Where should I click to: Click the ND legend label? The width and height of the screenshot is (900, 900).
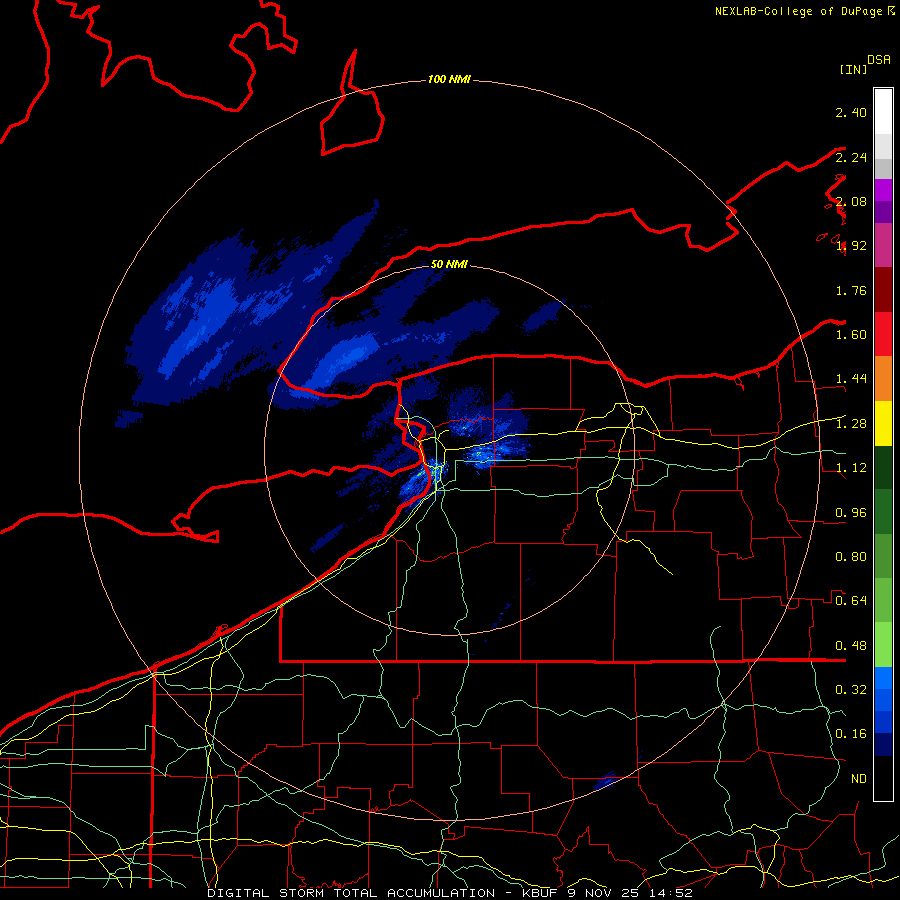pos(859,779)
